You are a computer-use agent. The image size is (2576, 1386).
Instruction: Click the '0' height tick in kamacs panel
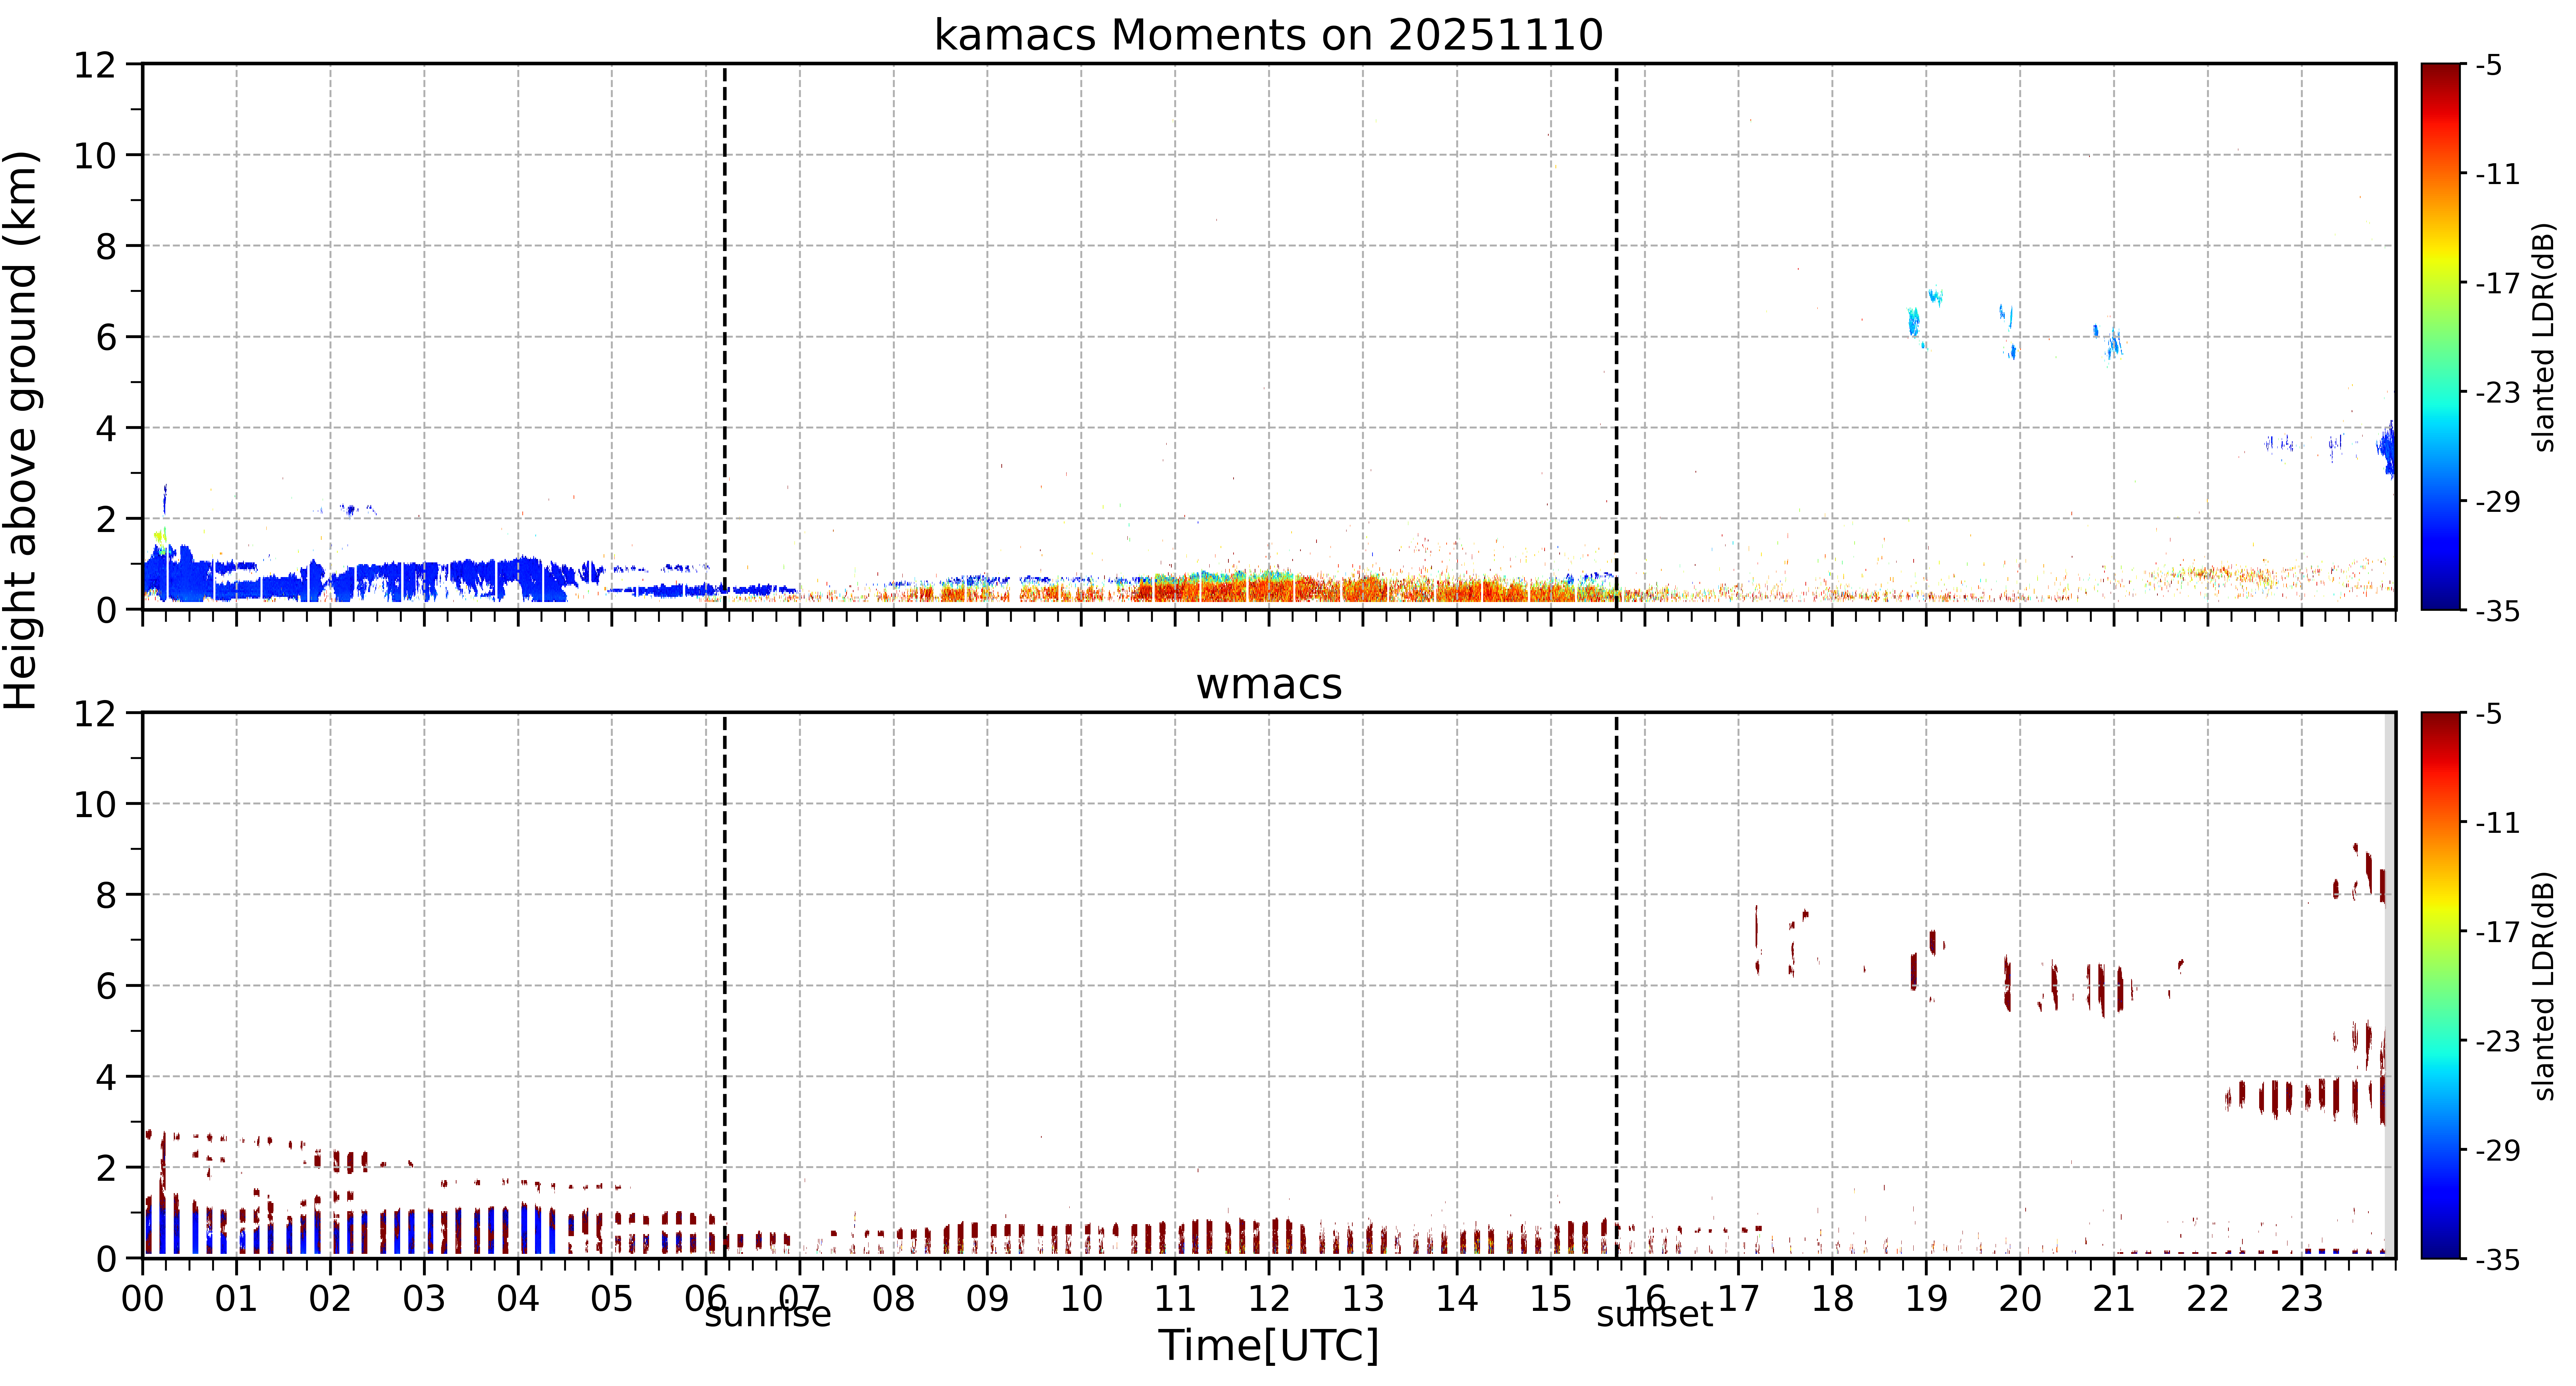[x=106, y=610]
